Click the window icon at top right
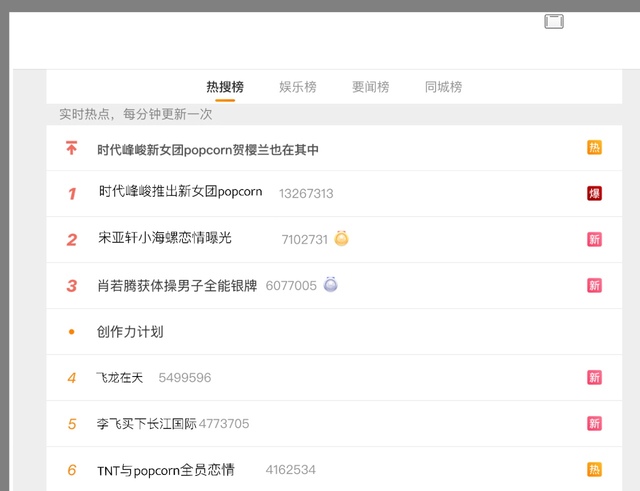This screenshot has width=640, height=491. [554, 21]
